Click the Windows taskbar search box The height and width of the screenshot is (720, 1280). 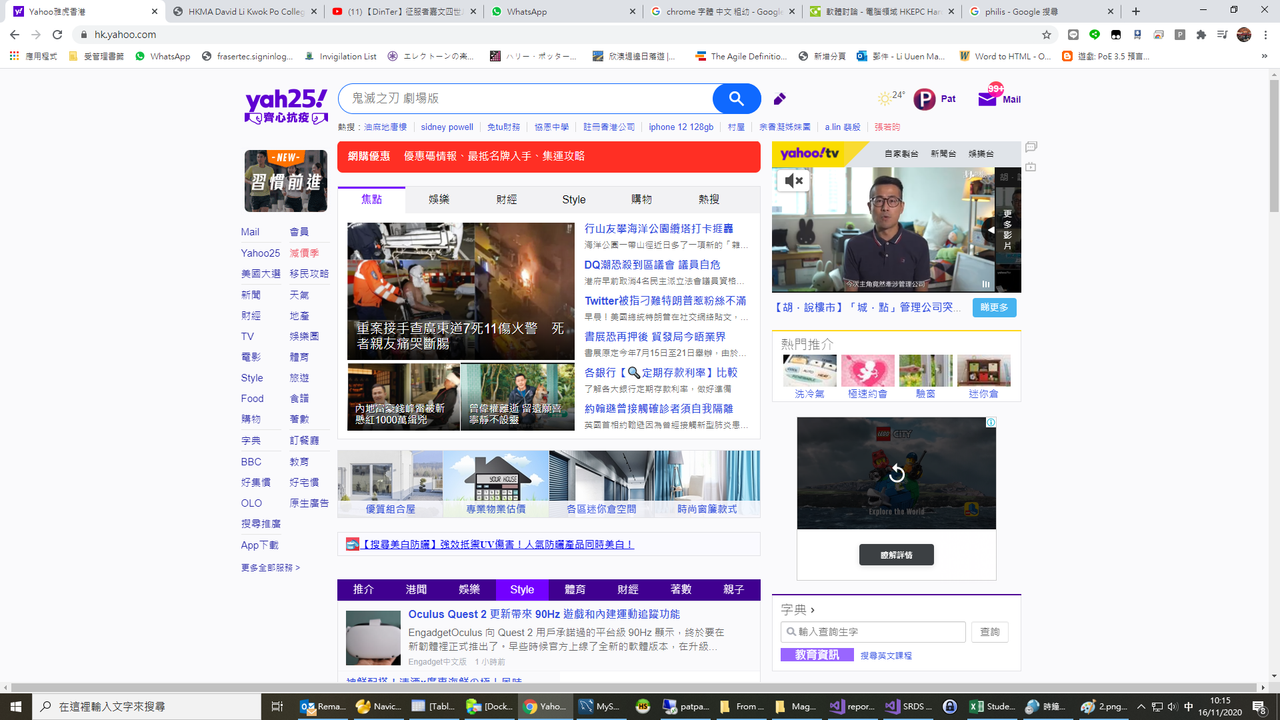tap(148, 706)
